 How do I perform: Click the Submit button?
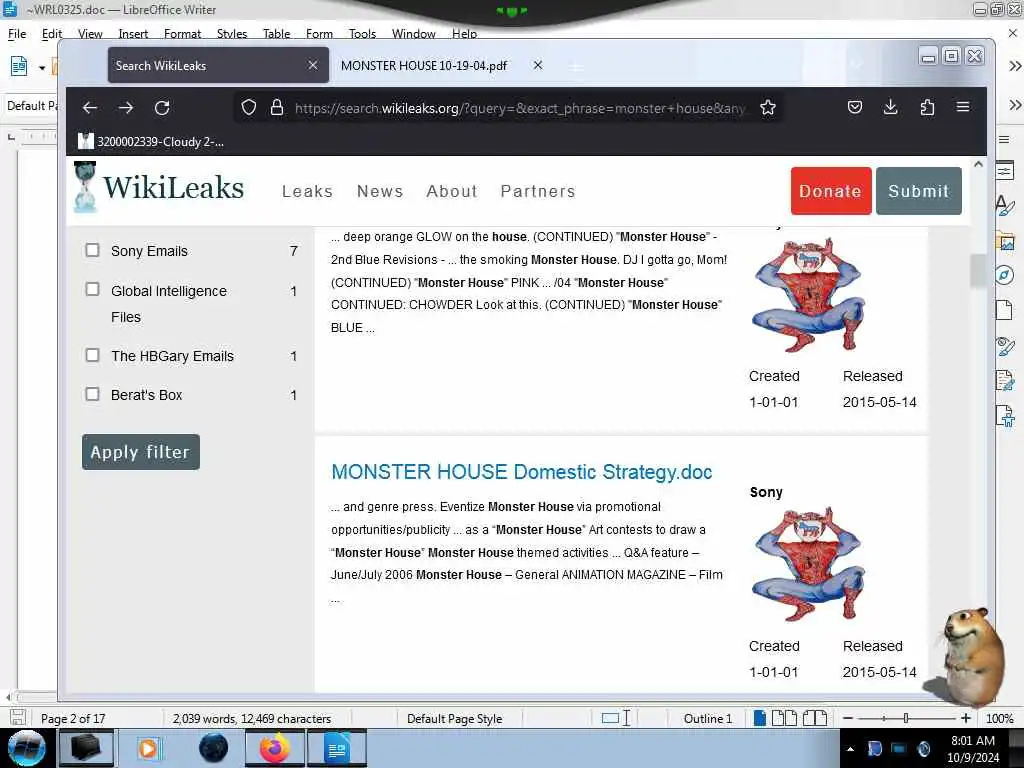click(918, 191)
